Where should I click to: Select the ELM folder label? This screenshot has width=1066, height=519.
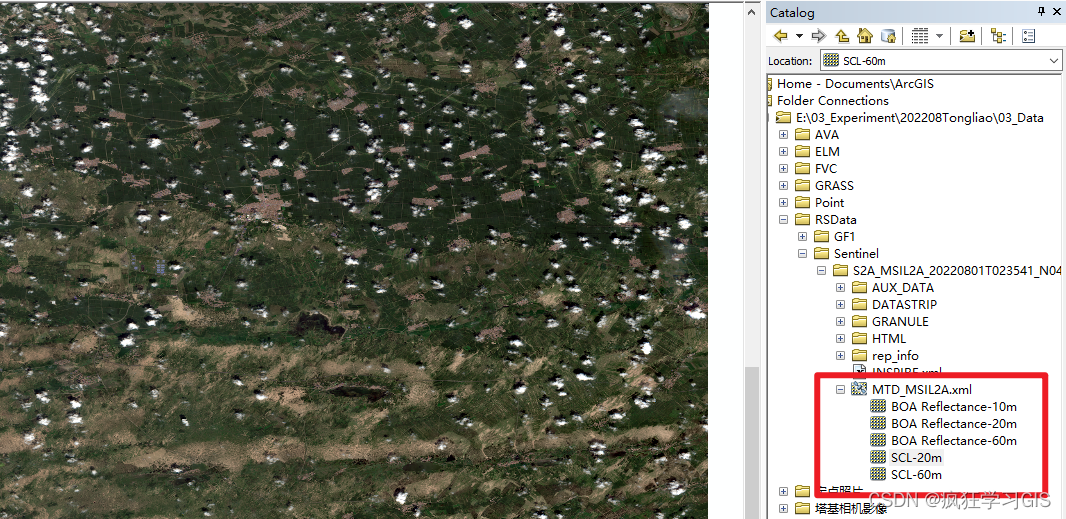[827, 152]
